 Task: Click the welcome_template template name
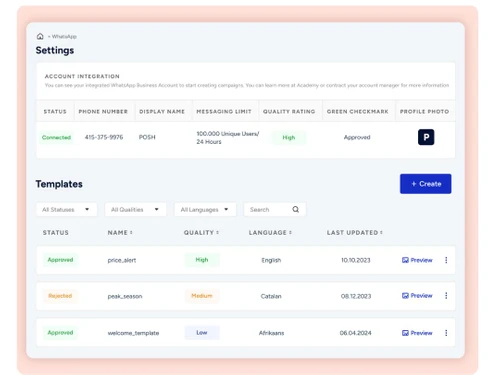pyautogui.click(x=133, y=333)
